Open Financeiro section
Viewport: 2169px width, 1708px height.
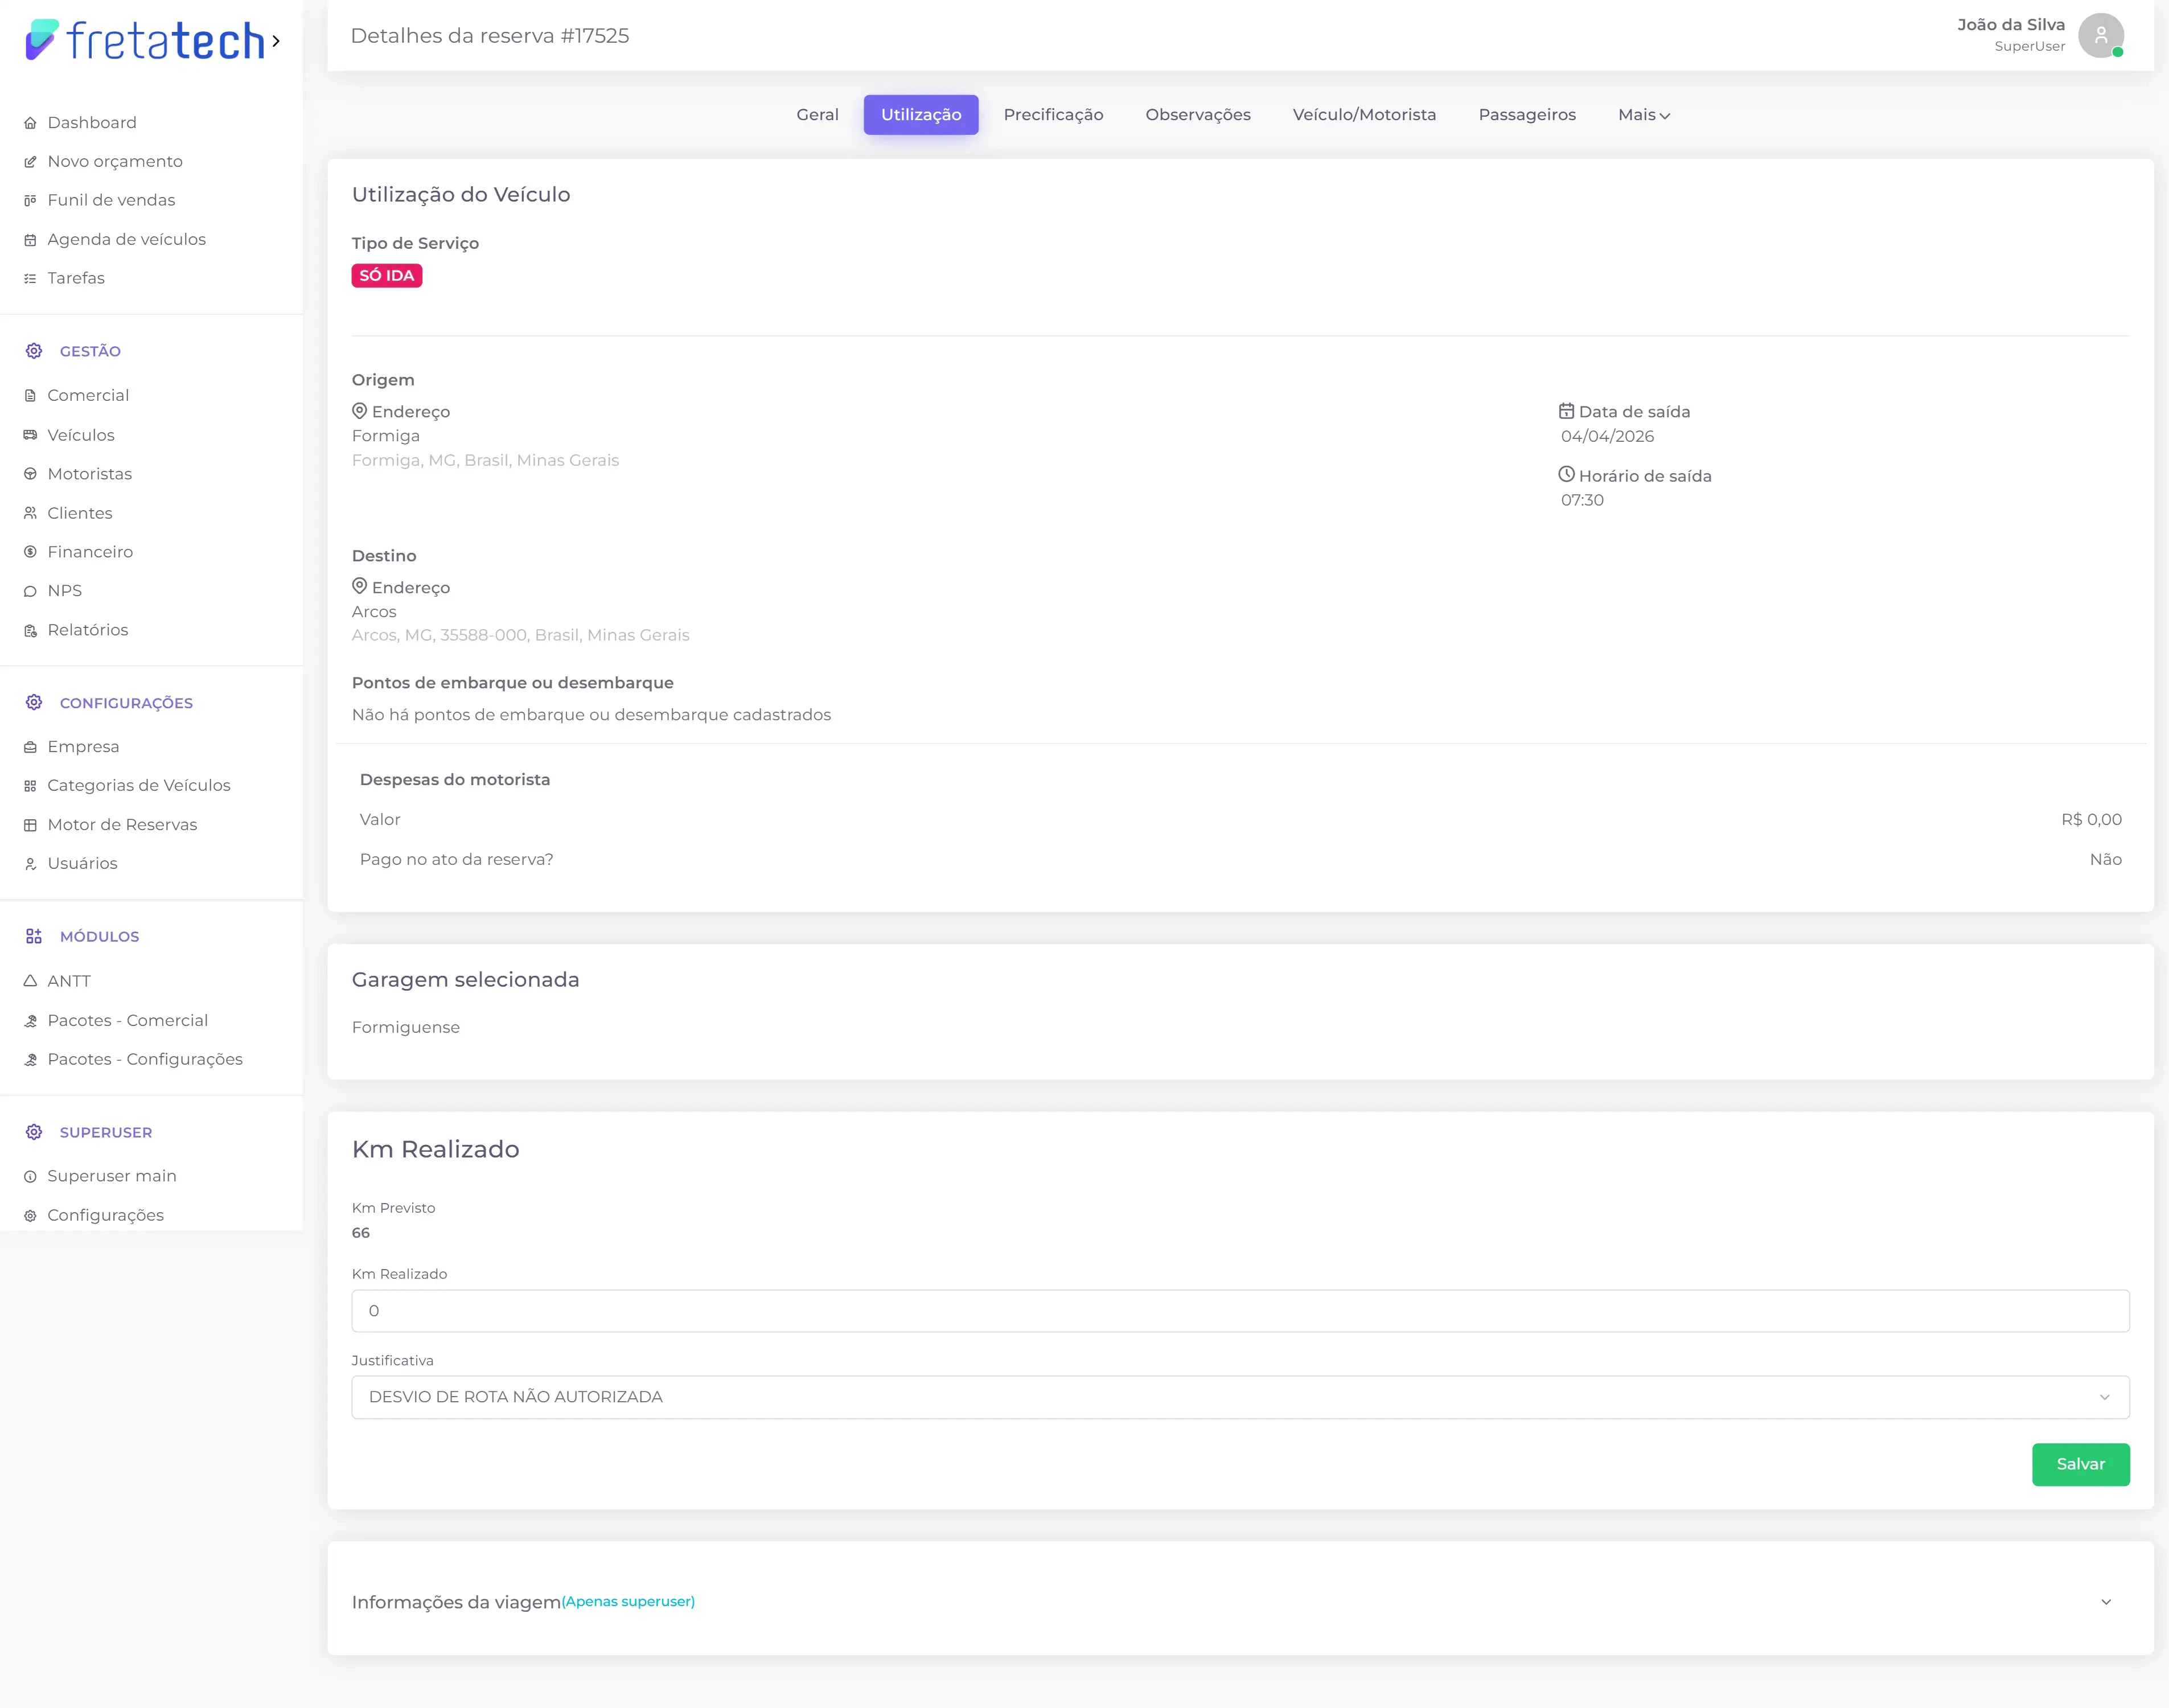pyautogui.click(x=90, y=552)
